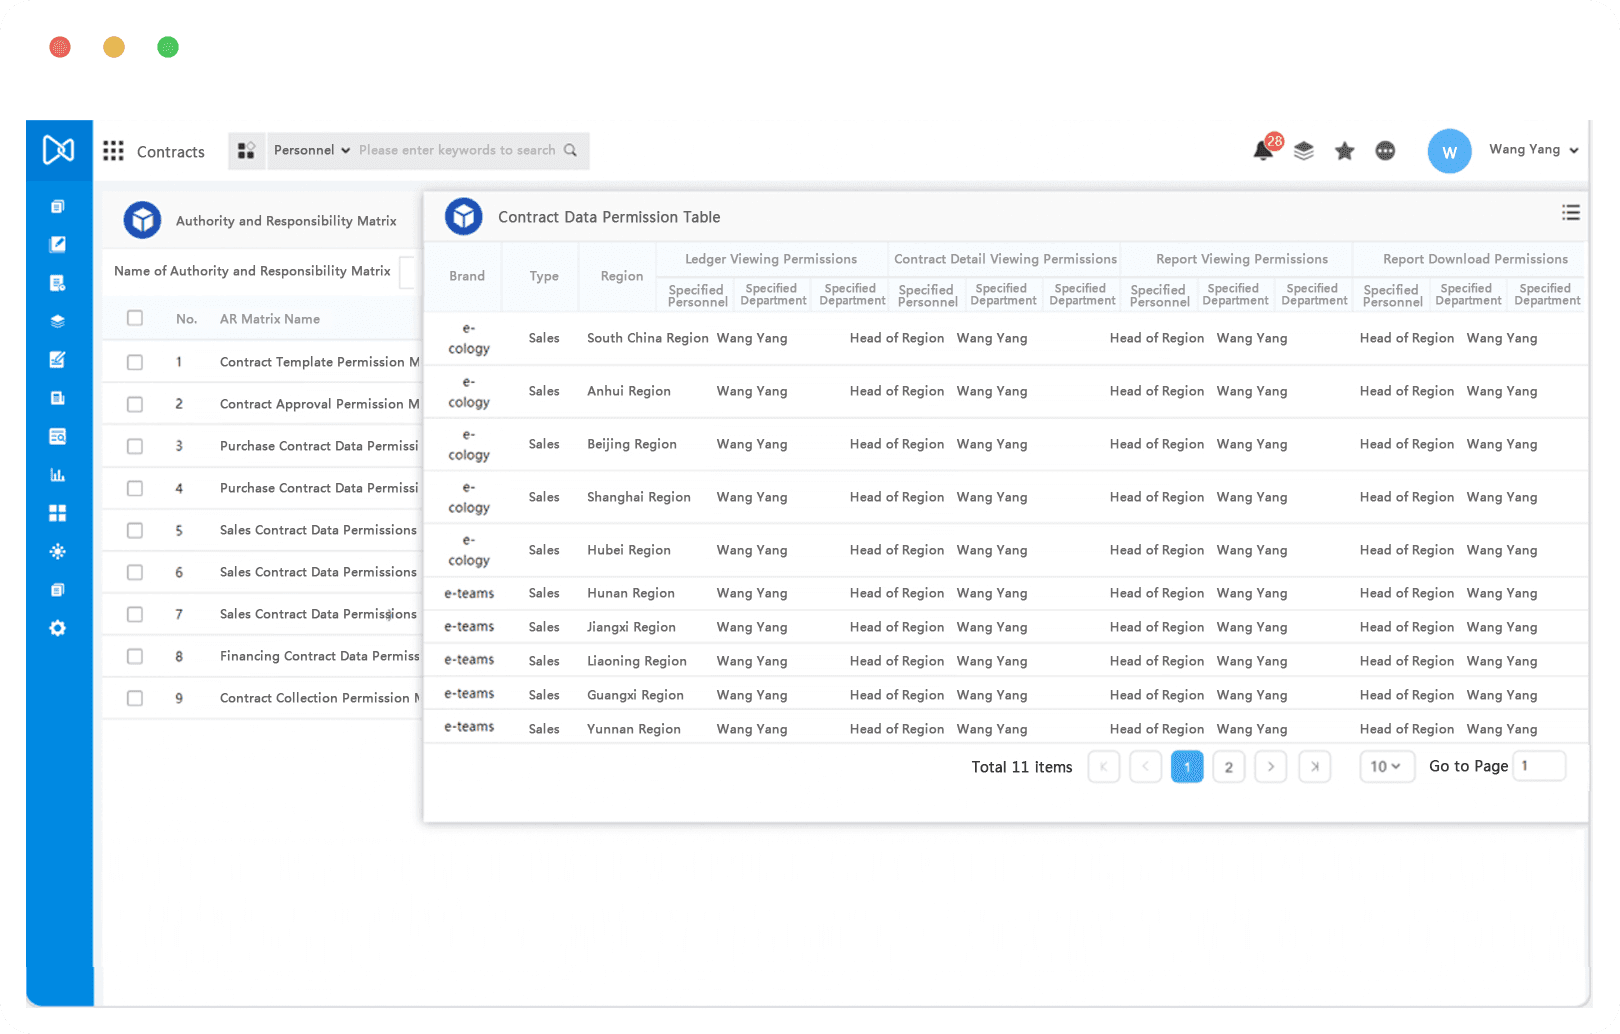Screen dimensions: 1620x1034
Task: Open Financing Contract Data Permission row
Action: pyautogui.click(x=262, y=656)
